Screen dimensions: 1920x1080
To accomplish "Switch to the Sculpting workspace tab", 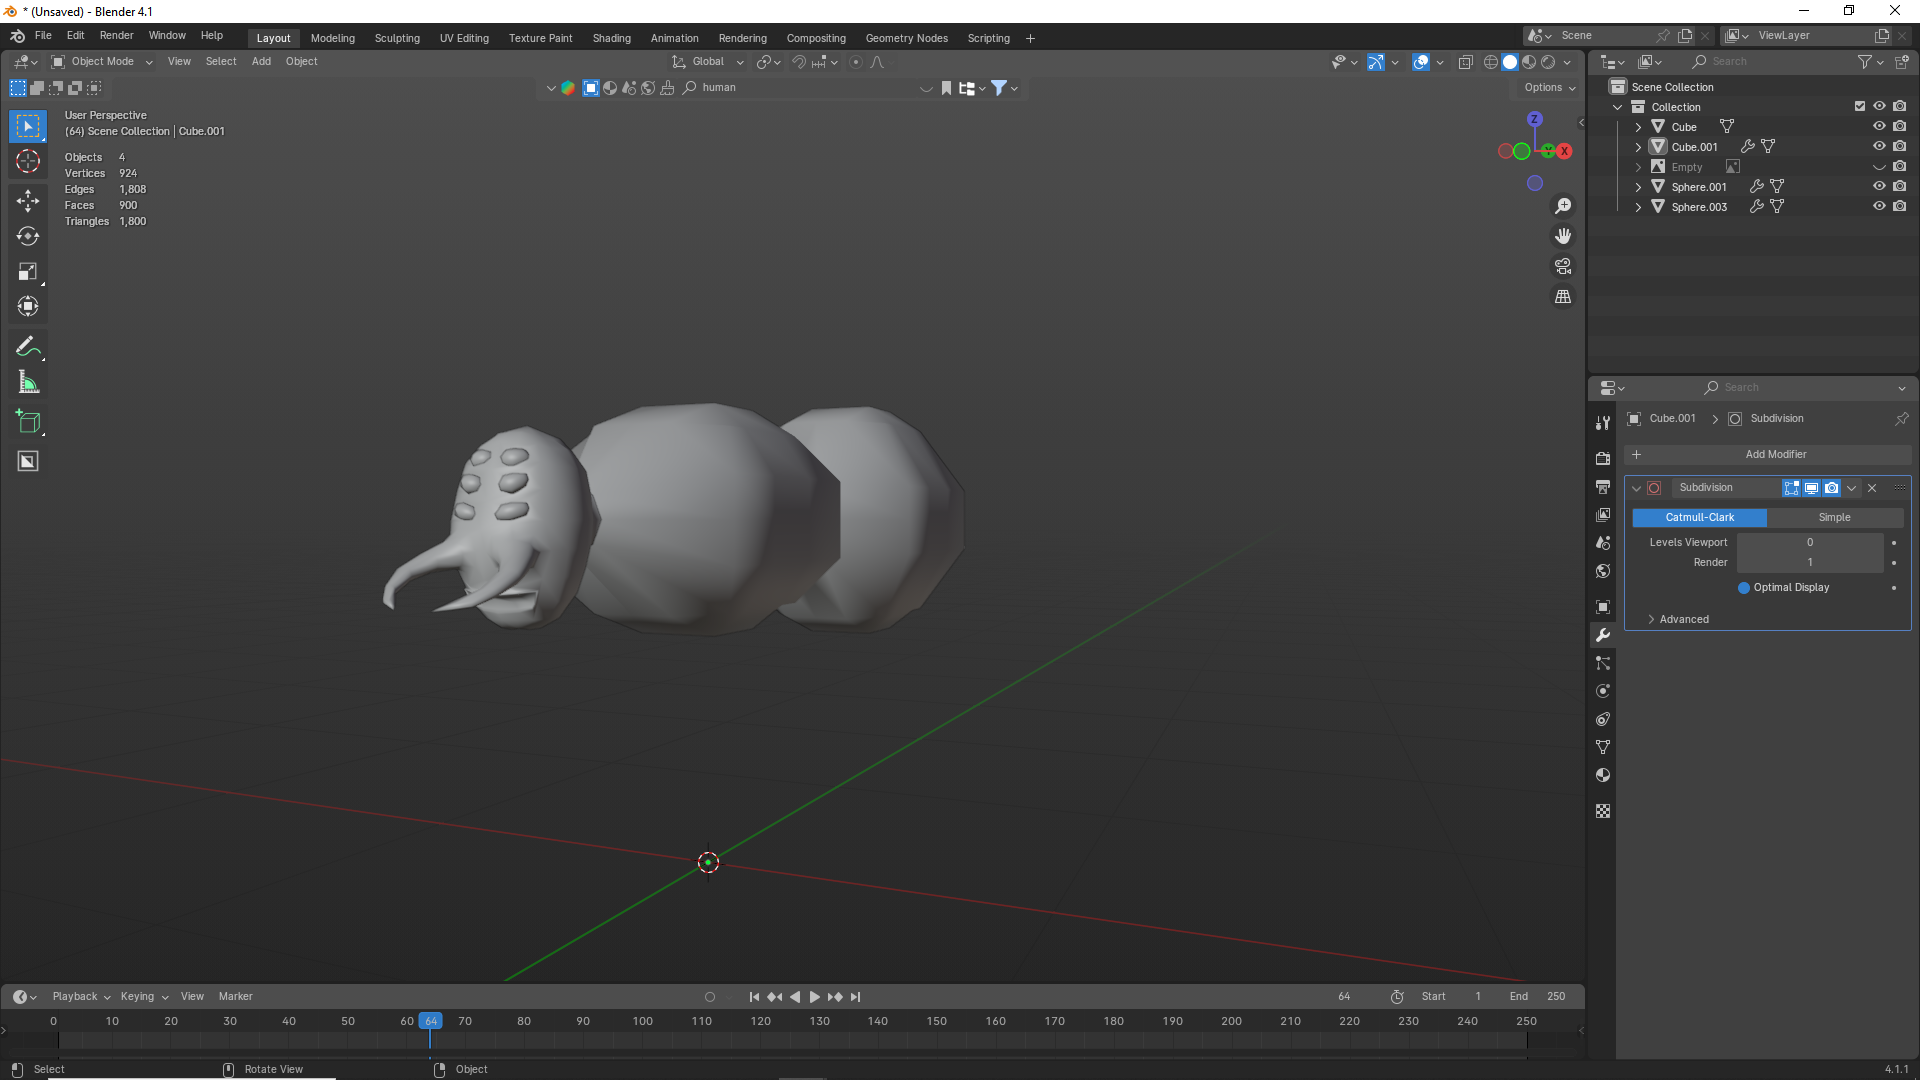I will (397, 38).
